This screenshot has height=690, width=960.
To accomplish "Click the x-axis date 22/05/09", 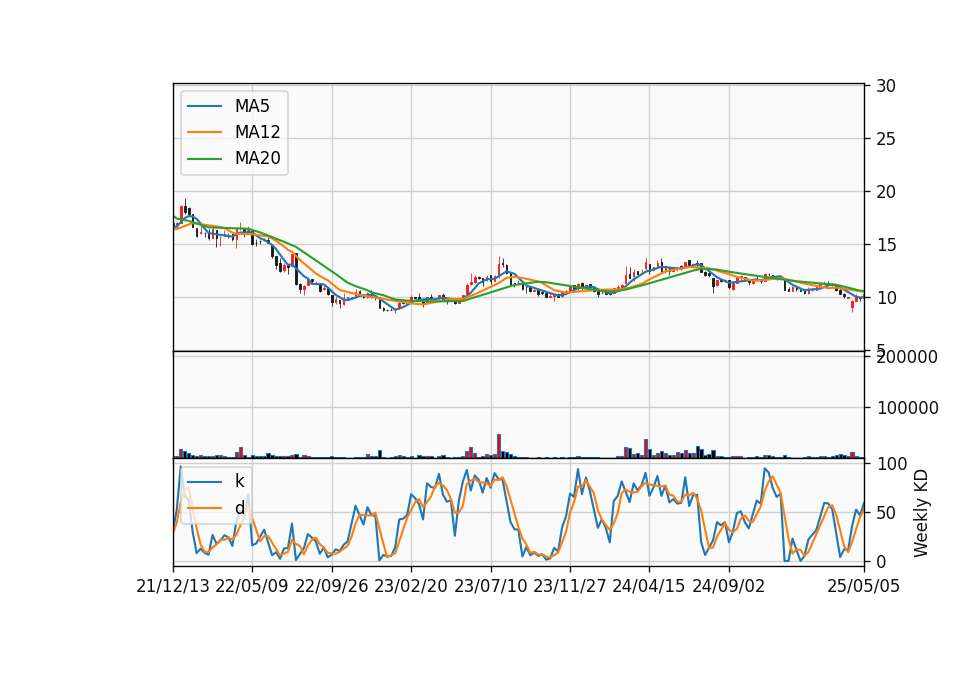I will (x=252, y=586).
